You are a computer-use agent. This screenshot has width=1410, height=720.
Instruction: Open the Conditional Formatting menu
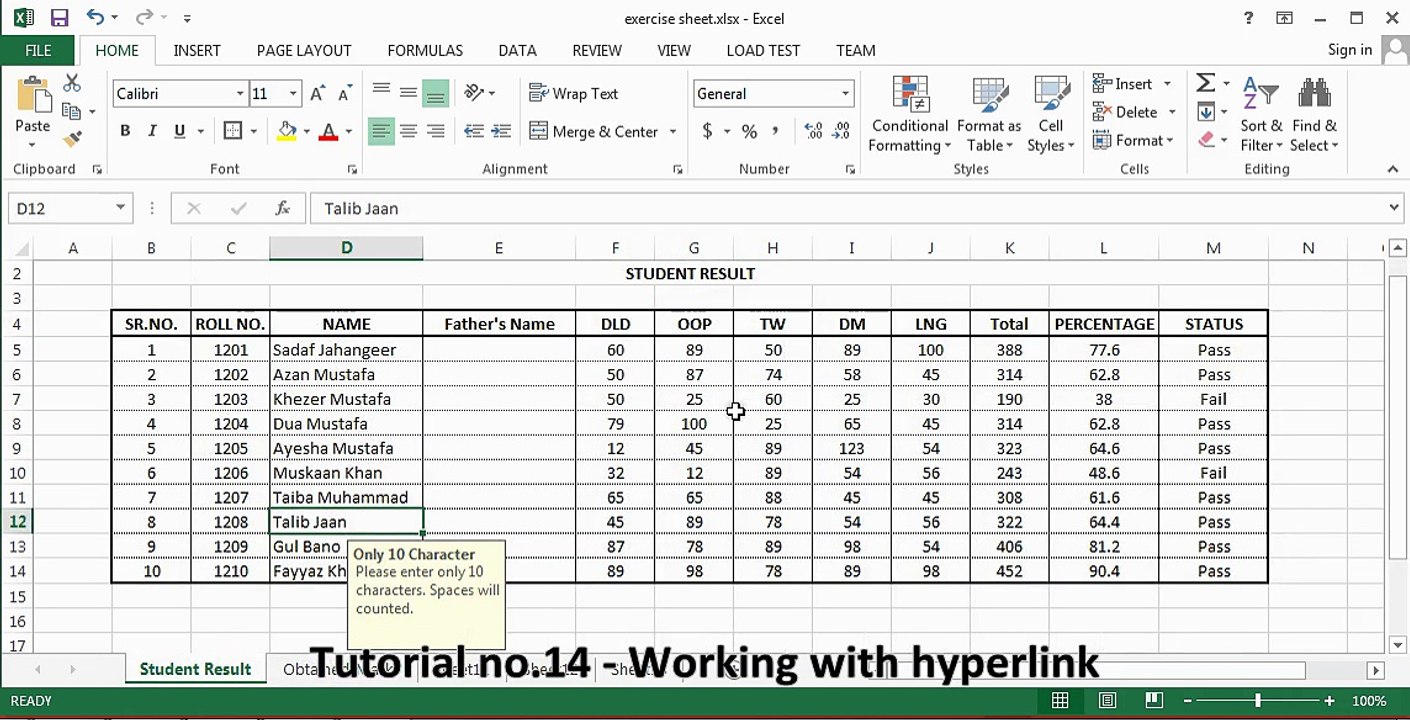point(910,114)
